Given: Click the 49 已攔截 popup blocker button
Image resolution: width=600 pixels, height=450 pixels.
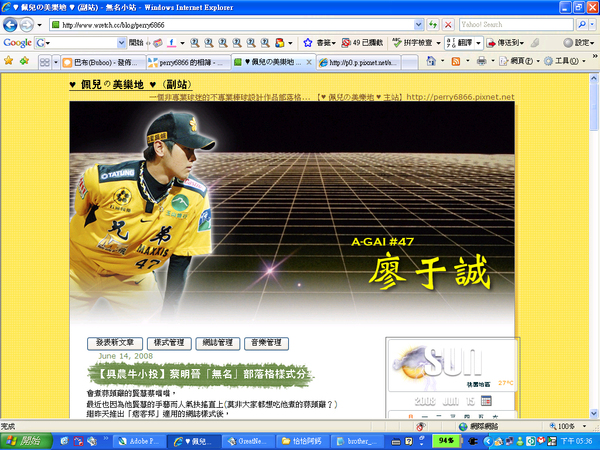Looking at the screenshot, I should [x=362, y=42].
